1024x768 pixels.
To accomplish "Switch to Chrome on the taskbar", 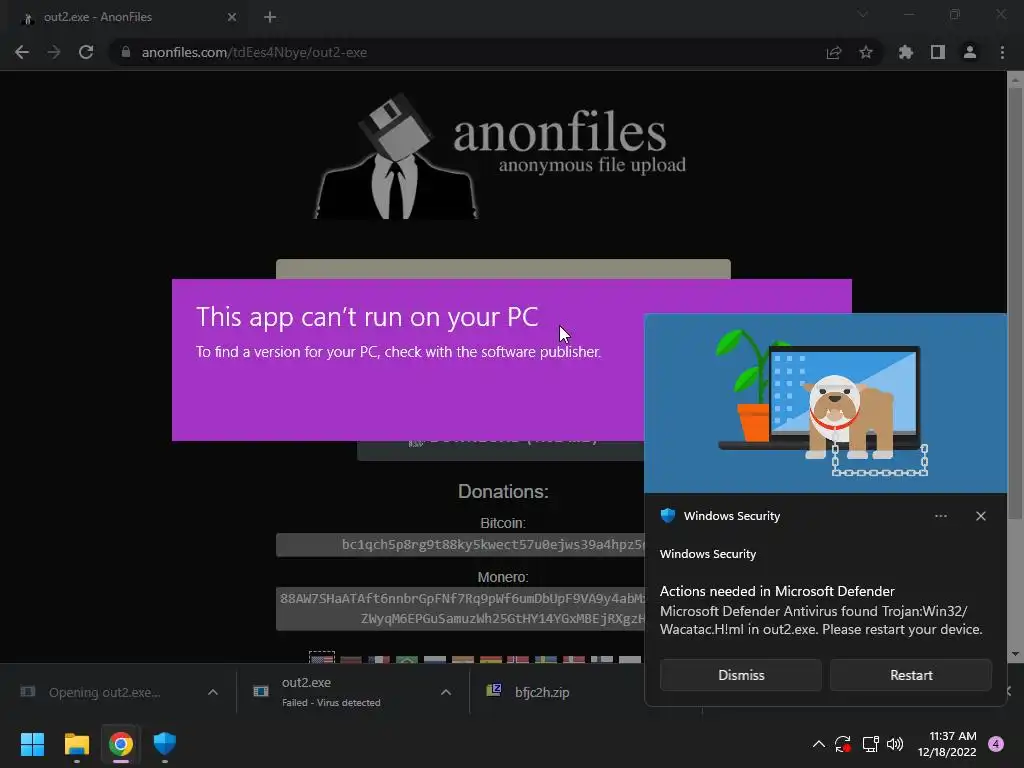I will click(121, 744).
